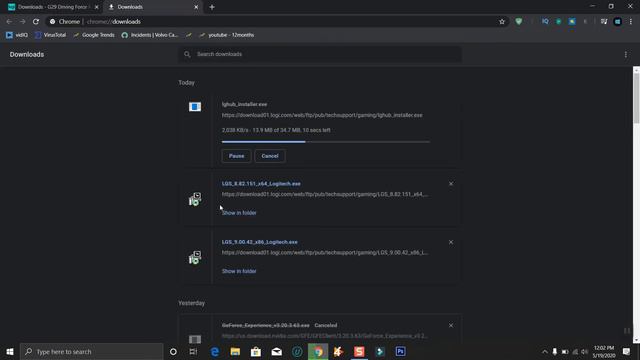The image size is (640, 360).
Task: Open the Windows Start menu
Action: click(10, 351)
